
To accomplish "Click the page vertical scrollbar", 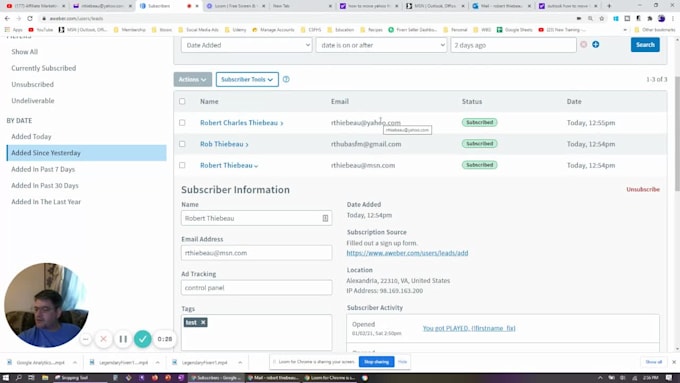I will [x=677, y=134].
